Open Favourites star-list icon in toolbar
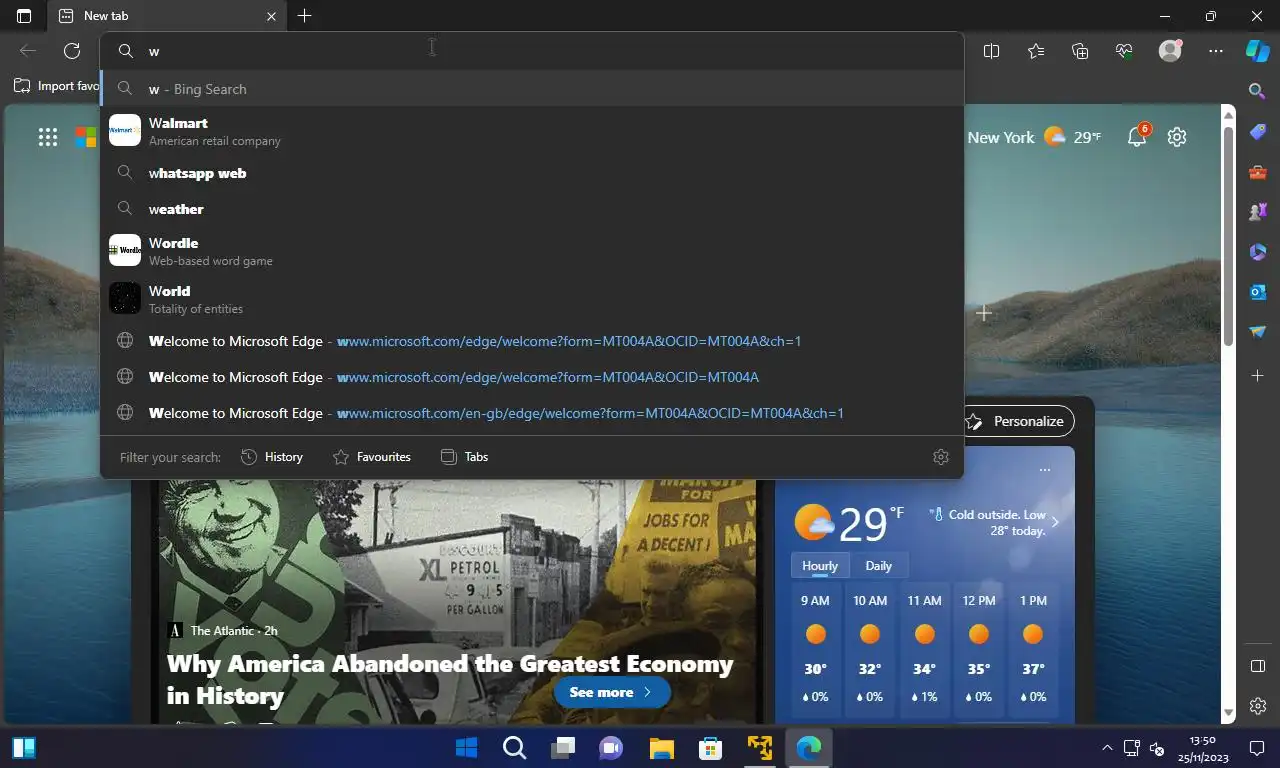 (x=1035, y=51)
